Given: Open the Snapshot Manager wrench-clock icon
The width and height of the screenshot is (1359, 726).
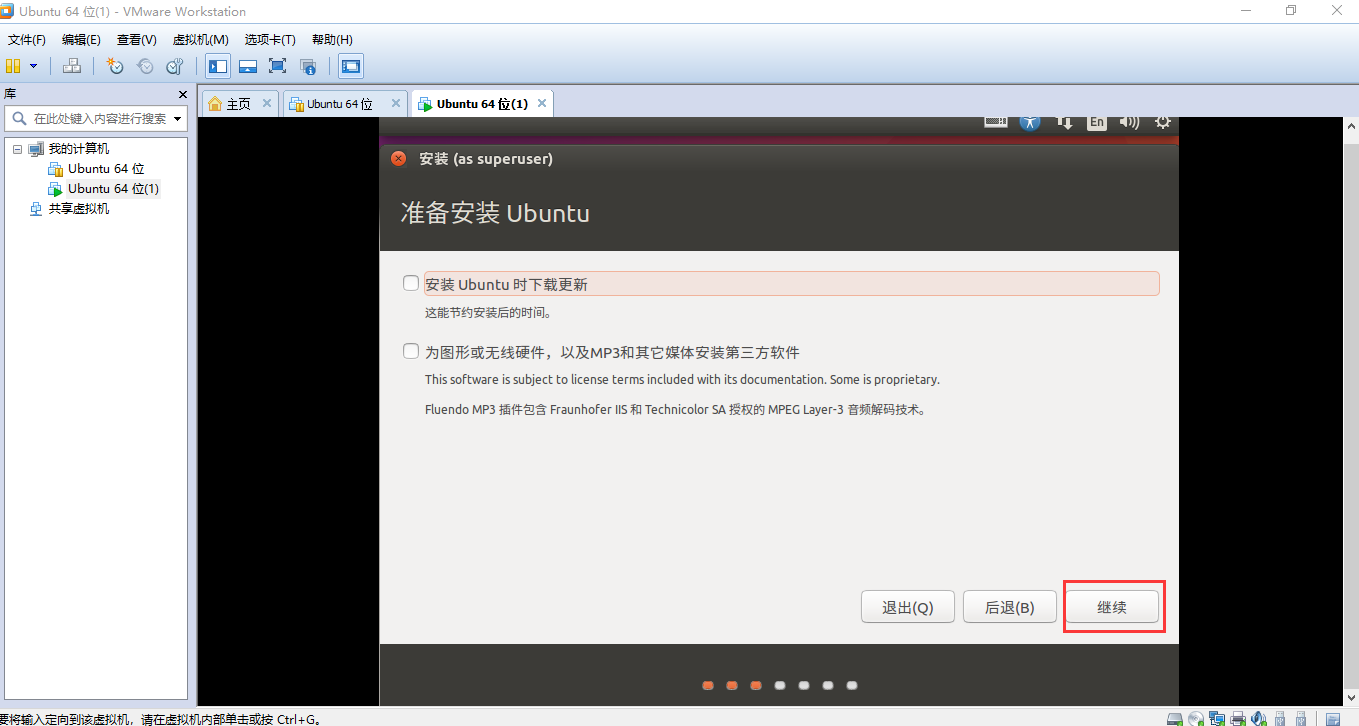Looking at the screenshot, I should pos(175,66).
